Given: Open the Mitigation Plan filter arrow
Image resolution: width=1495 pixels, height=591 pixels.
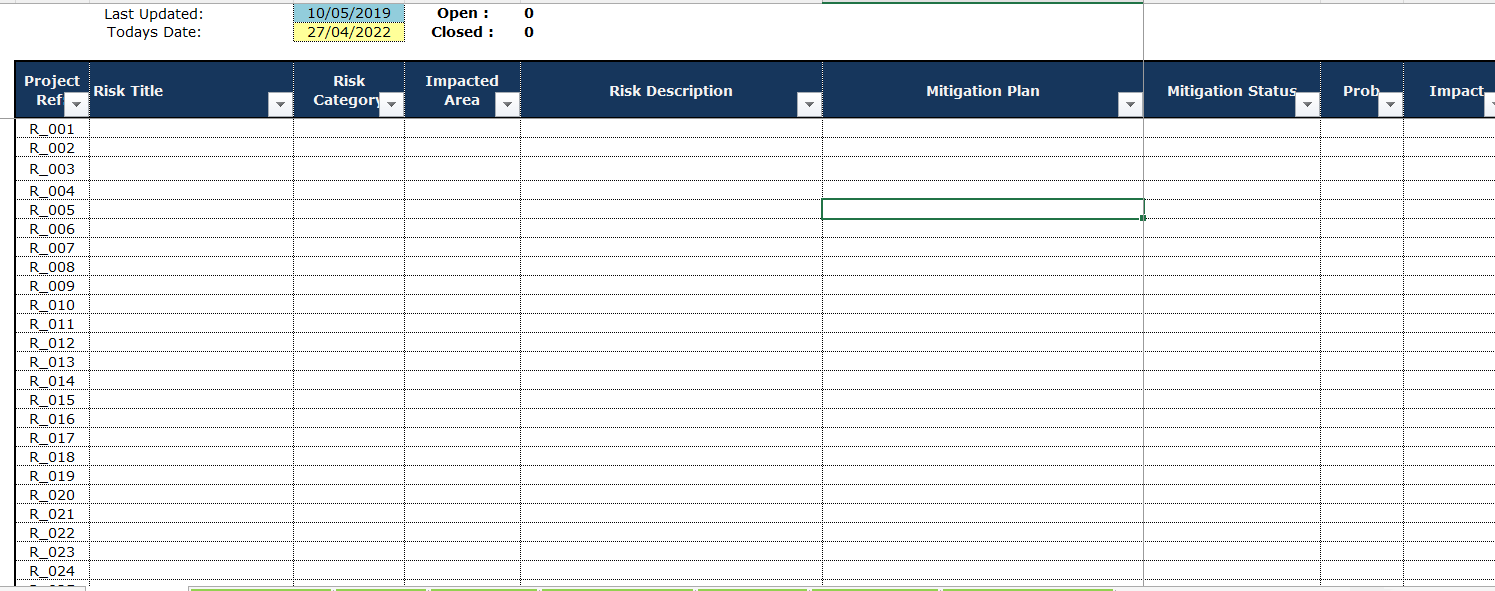Looking at the screenshot, I should (1130, 103).
